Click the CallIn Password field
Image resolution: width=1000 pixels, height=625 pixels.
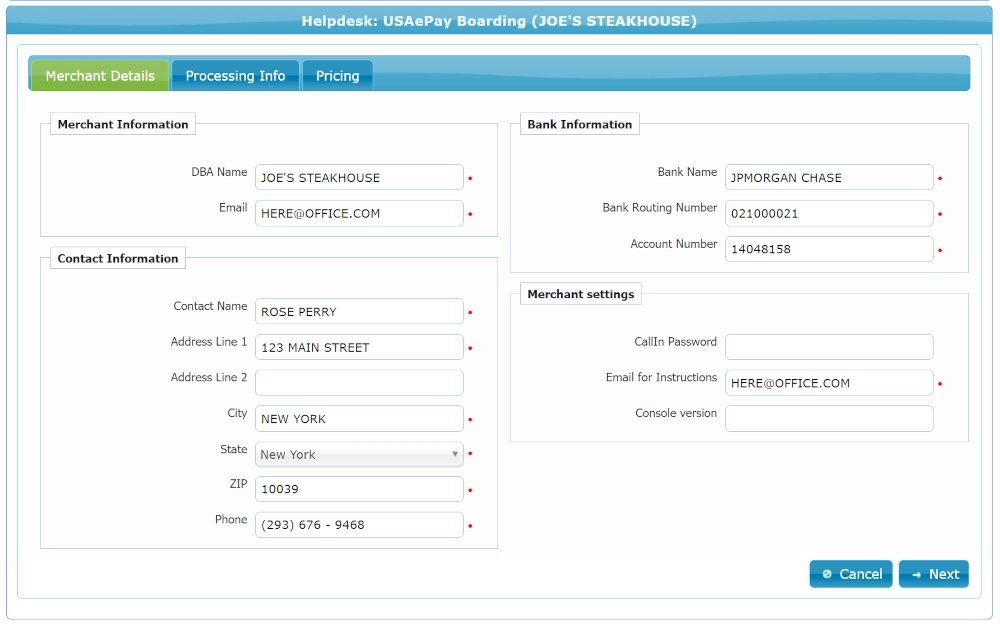click(829, 347)
